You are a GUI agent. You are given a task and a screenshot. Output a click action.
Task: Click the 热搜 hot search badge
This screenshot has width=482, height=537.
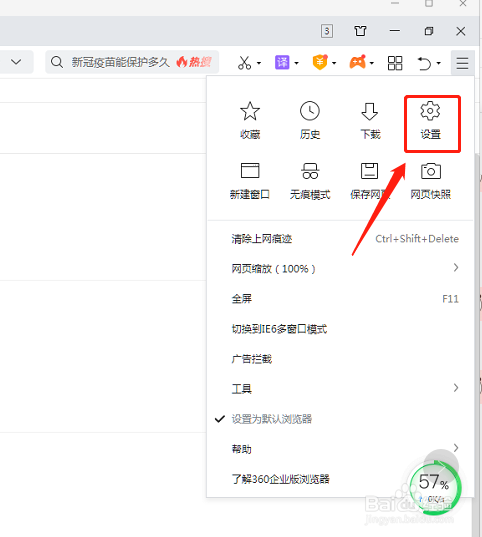click(194, 62)
